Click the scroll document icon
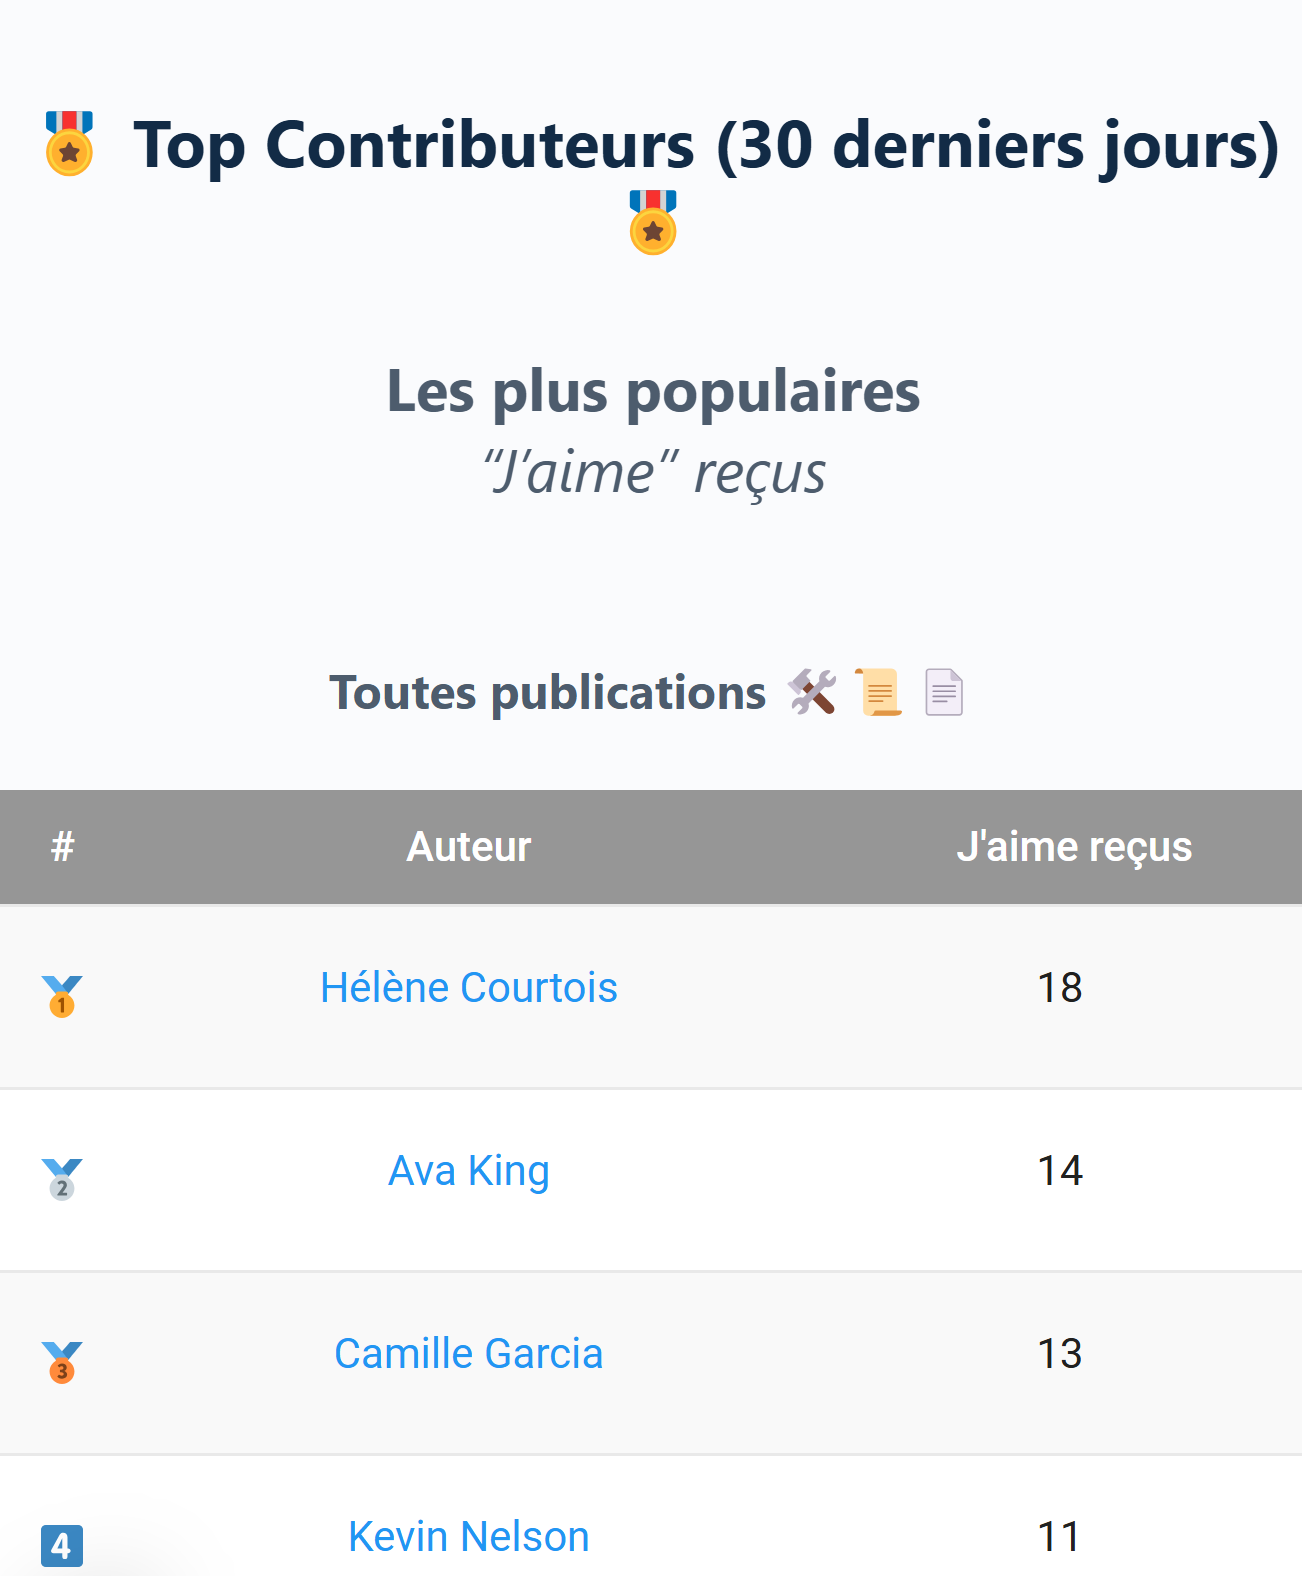Image resolution: width=1302 pixels, height=1576 pixels. 879,692
